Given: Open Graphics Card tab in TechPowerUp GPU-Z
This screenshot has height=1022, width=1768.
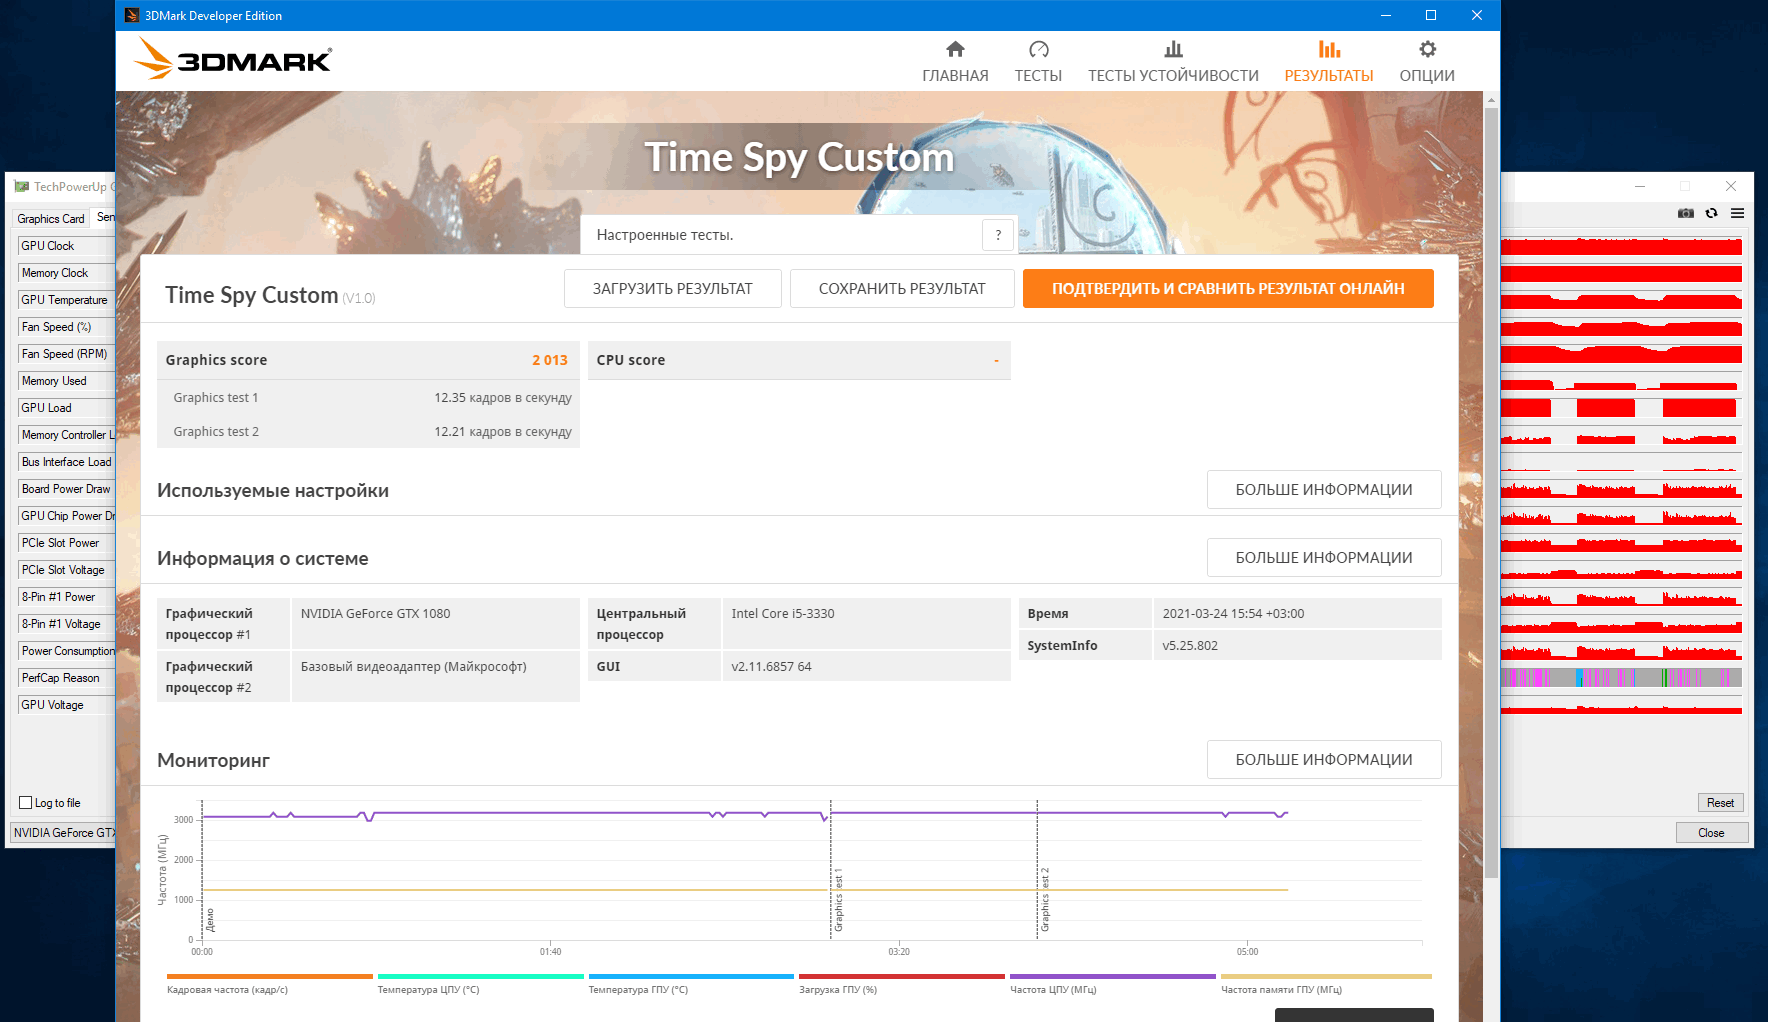Looking at the screenshot, I should [x=50, y=218].
